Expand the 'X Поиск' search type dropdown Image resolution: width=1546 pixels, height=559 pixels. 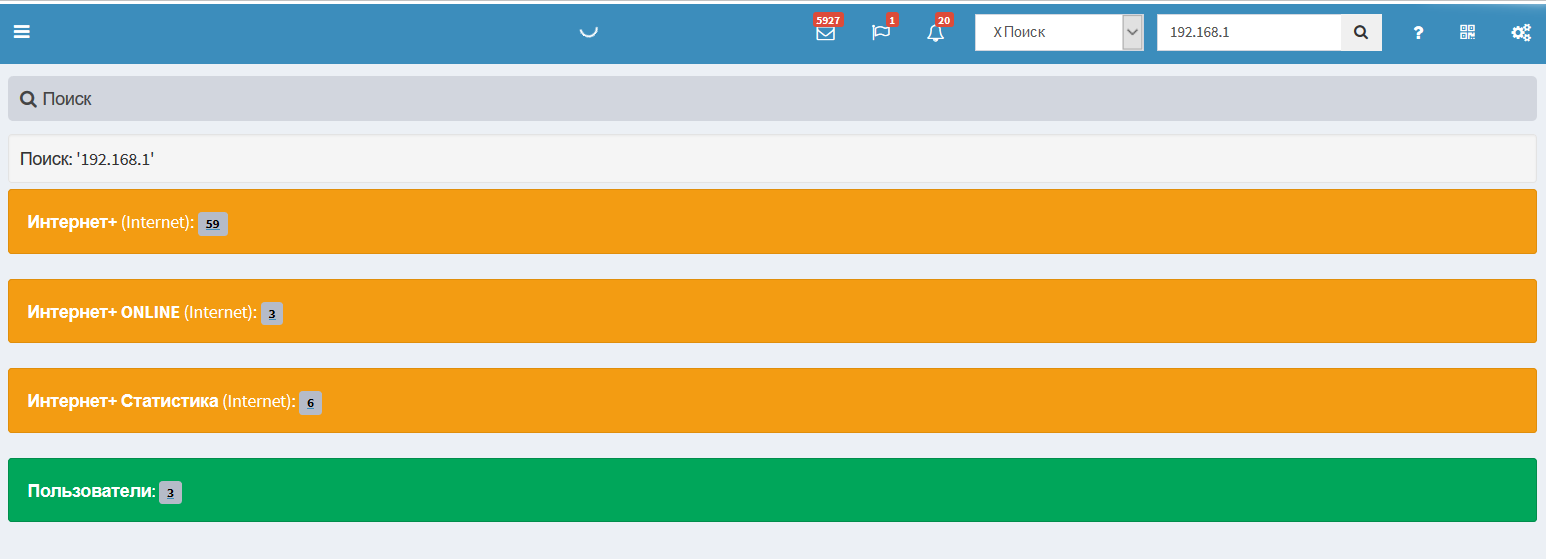click(1132, 32)
